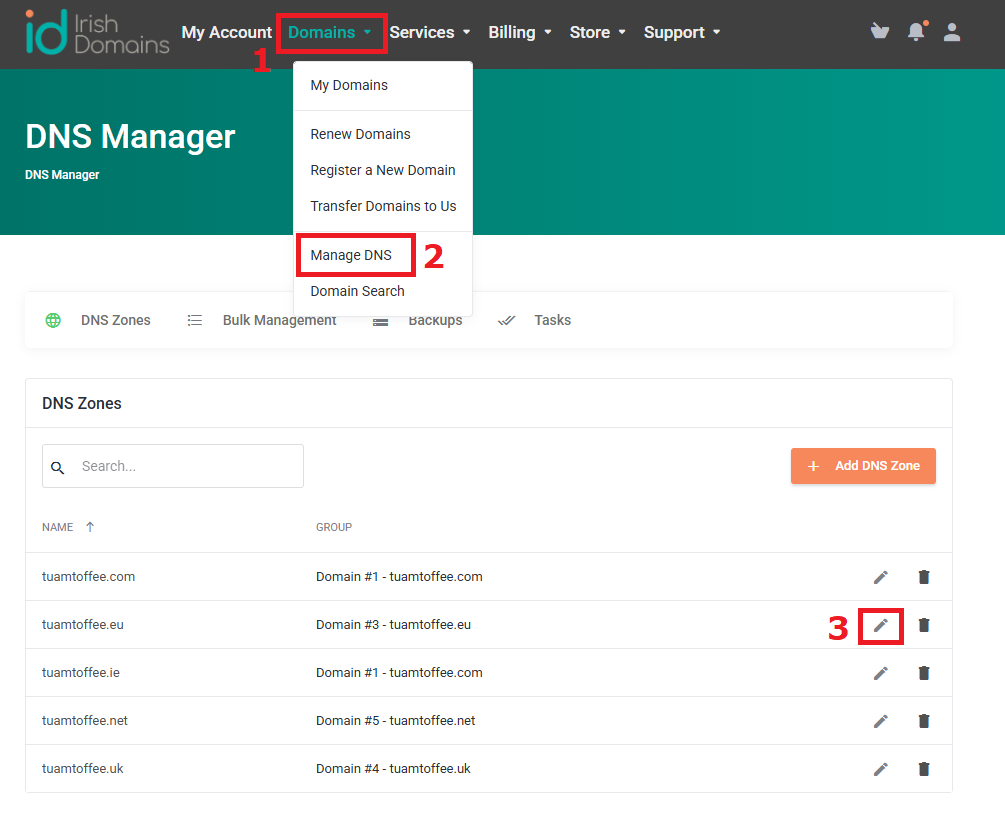Delete tuamtoffee.uk zone trash icon

click(924, 769)
